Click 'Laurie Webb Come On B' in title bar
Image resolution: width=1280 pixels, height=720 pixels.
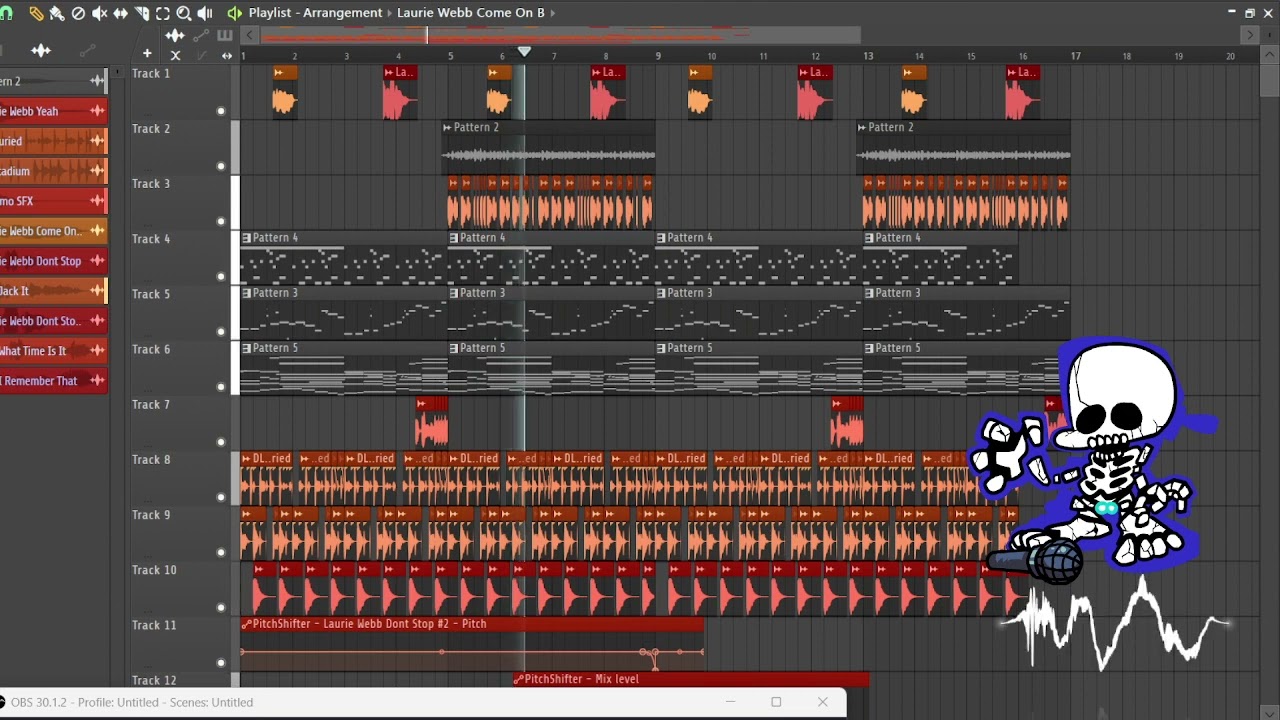click(471, 13)
